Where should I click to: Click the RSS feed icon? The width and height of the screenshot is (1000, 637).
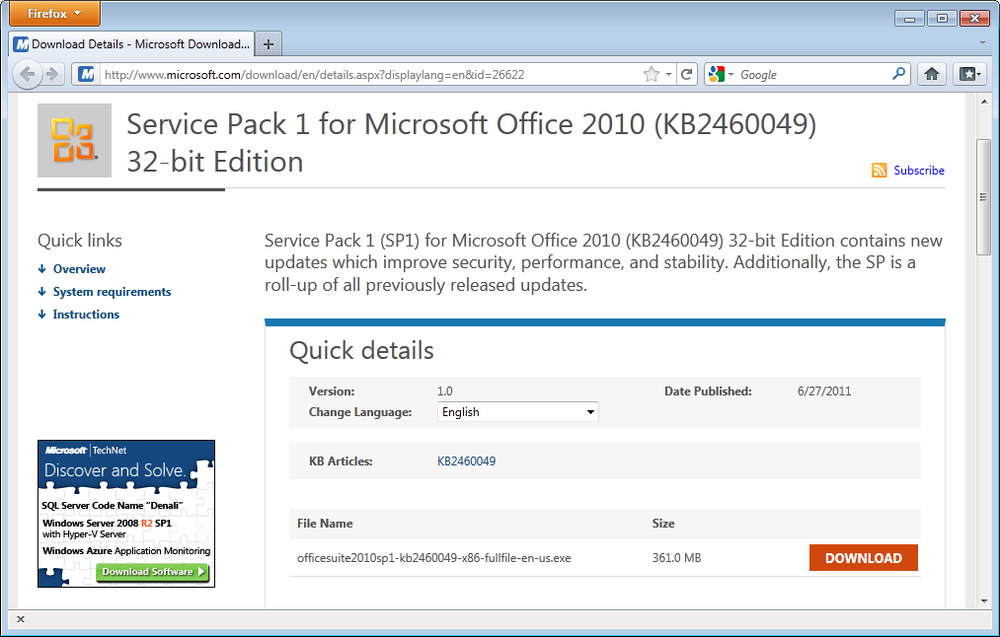pos(879,170)
